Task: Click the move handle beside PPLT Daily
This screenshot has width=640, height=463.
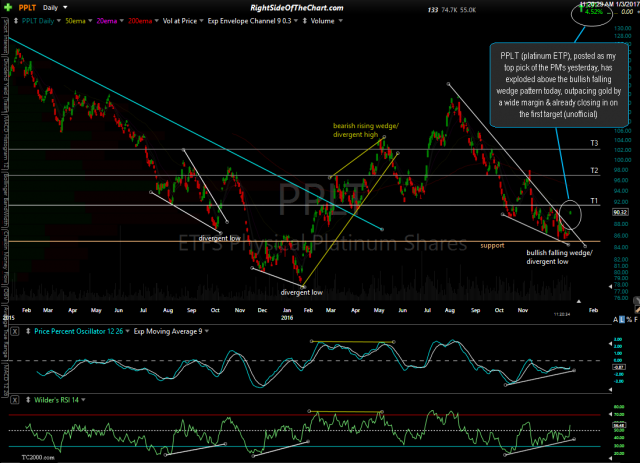Action: 16,21
